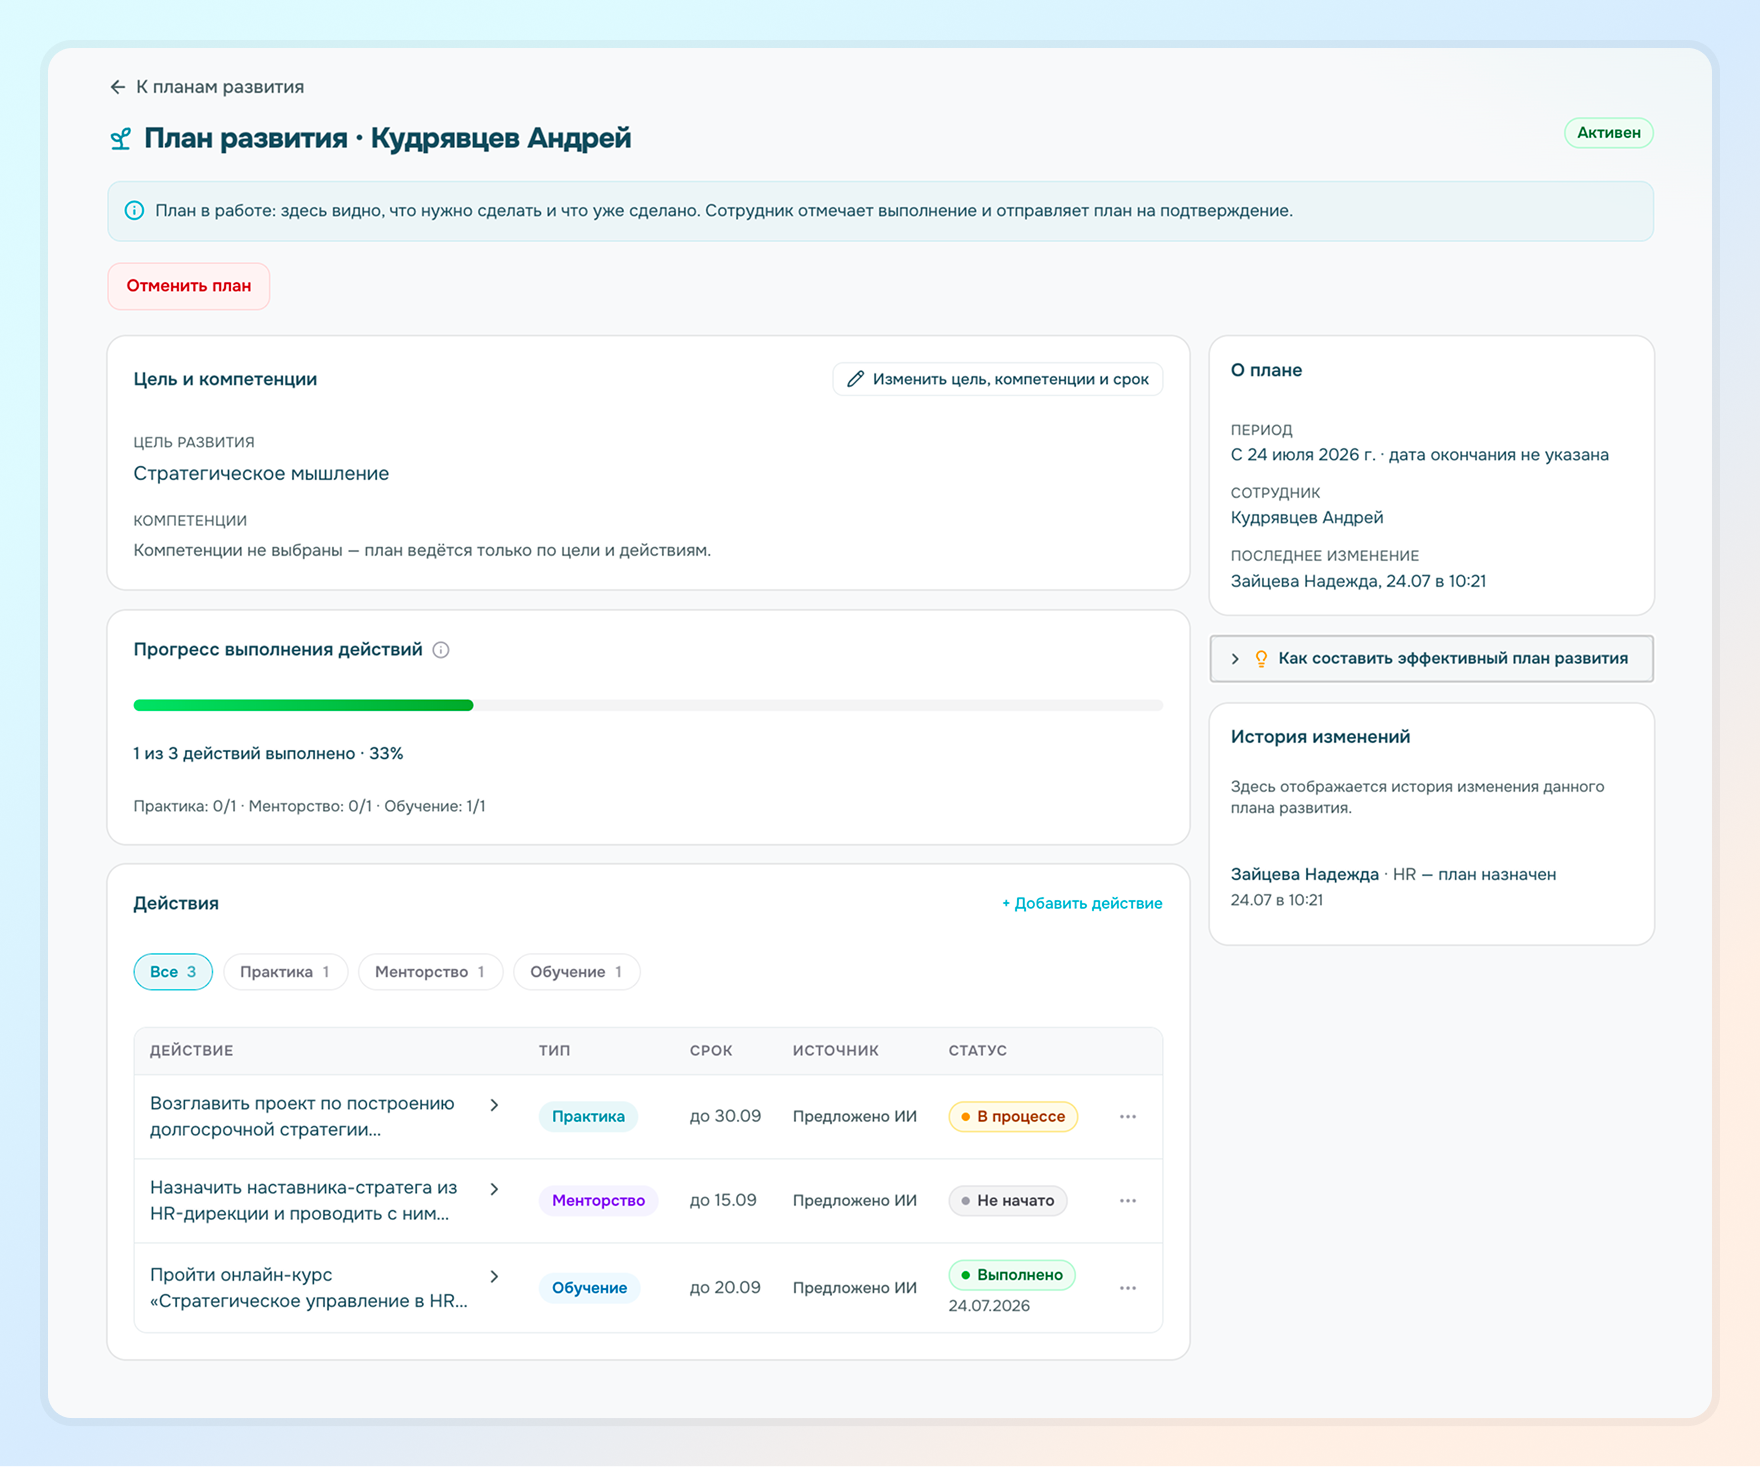Click the 'Не начато' status badge
The height and width of the screenshot is (1467, 1760).
coord(1007,1201)
